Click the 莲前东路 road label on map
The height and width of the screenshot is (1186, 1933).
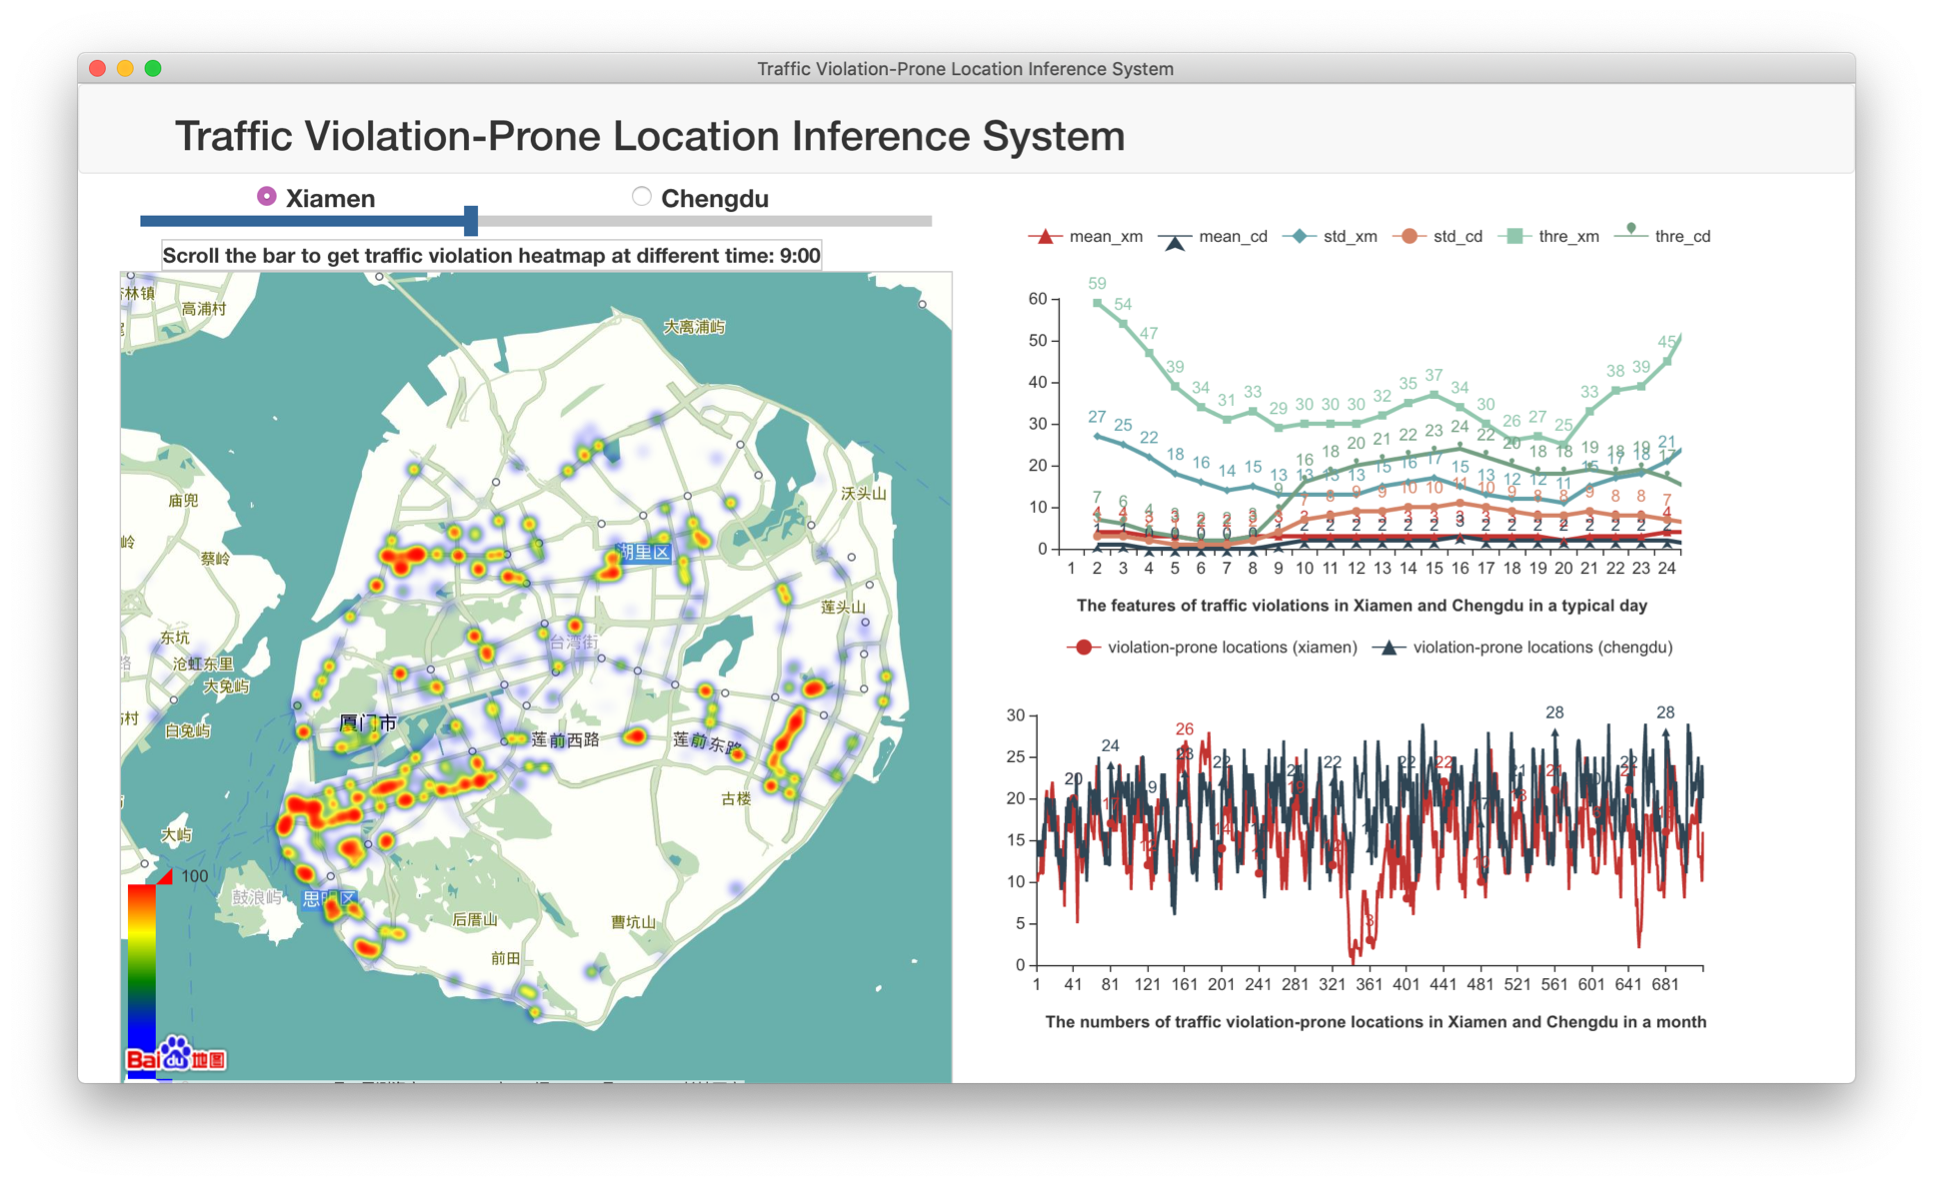[707, 742]
